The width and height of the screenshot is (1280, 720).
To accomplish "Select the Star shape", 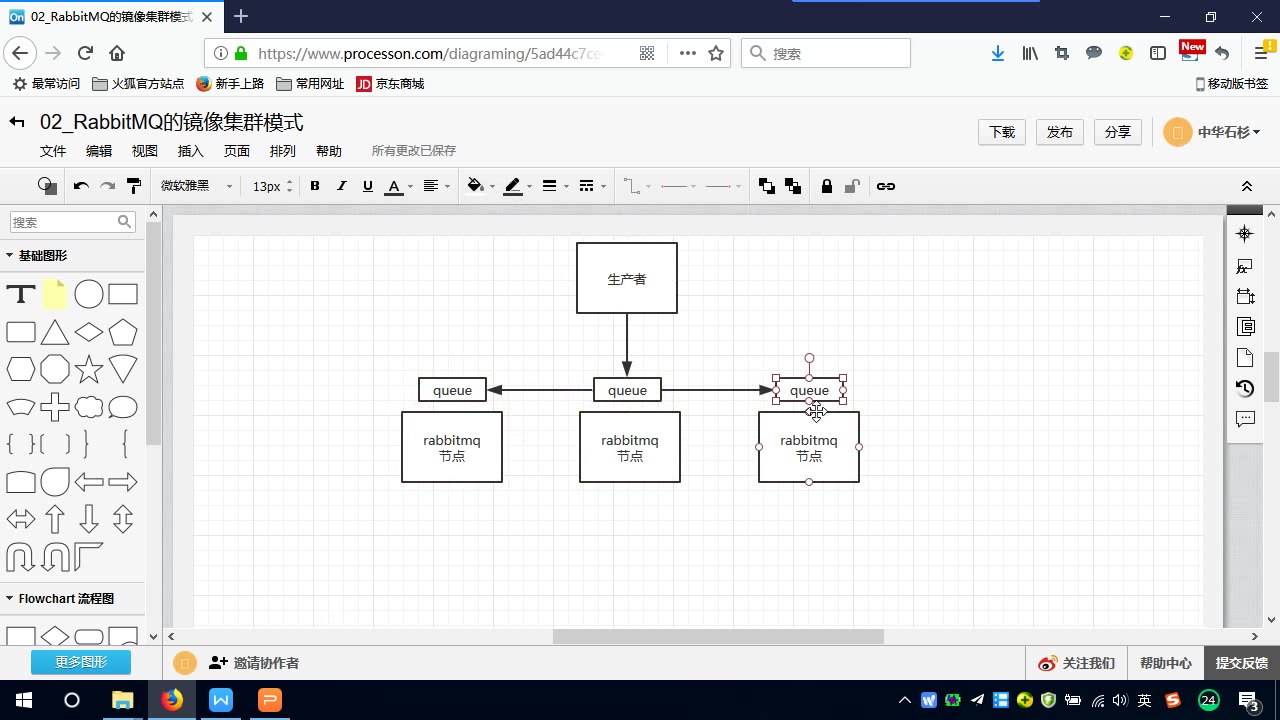I will click(x=89, y=369).
